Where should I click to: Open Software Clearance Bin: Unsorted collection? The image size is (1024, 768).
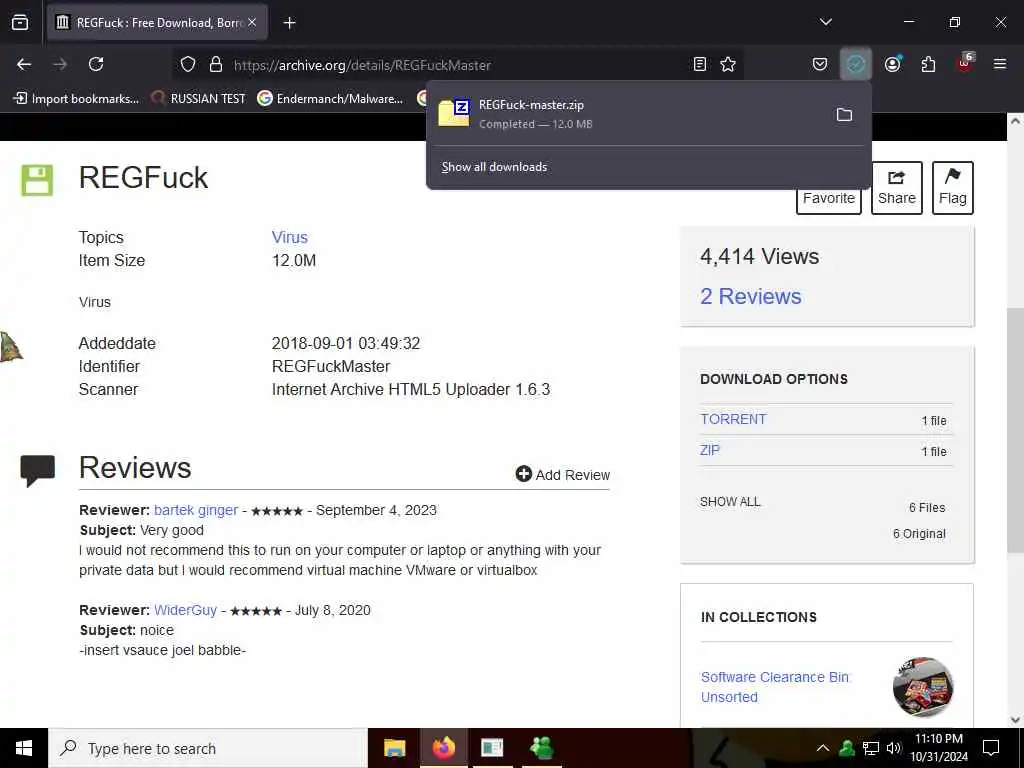pos(775,687)
